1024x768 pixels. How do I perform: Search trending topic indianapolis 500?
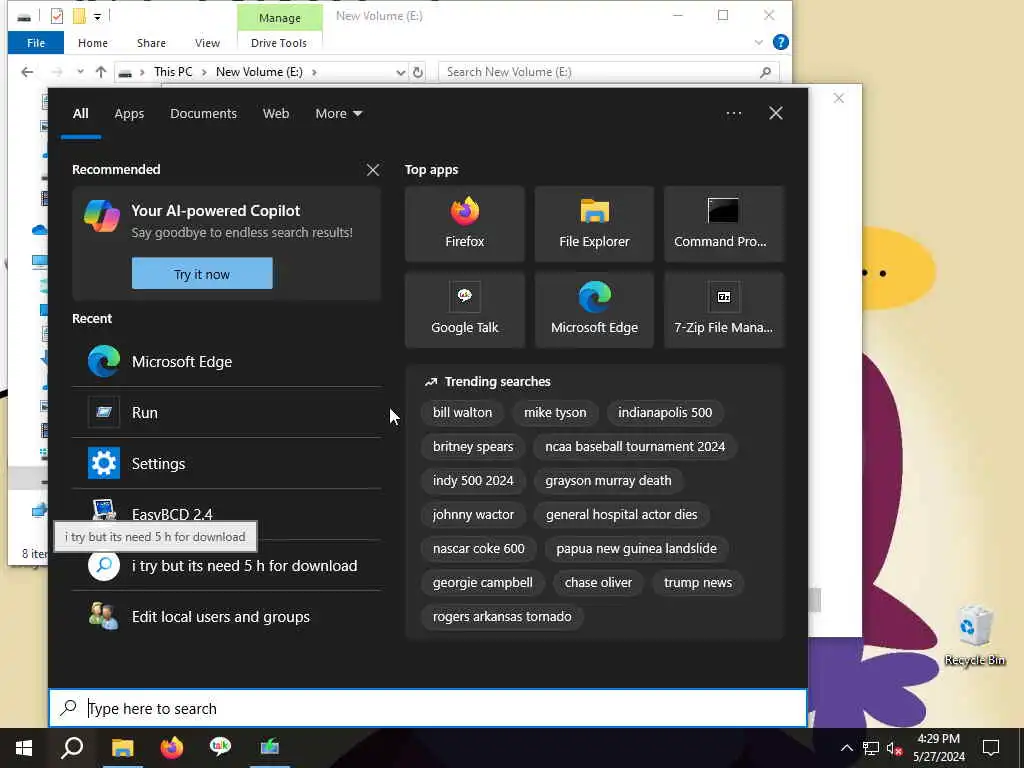[665, 413]
